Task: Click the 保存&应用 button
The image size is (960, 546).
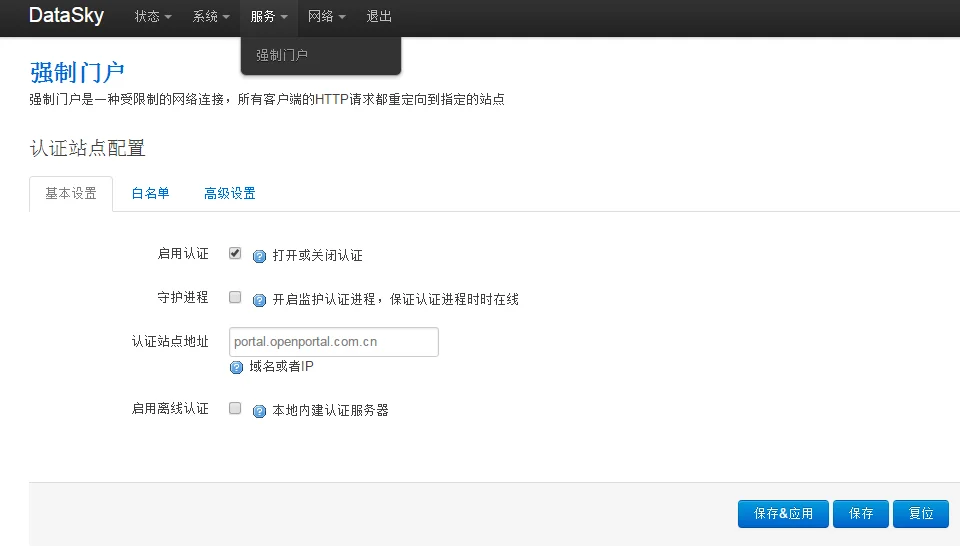Action: pos(783,513)
